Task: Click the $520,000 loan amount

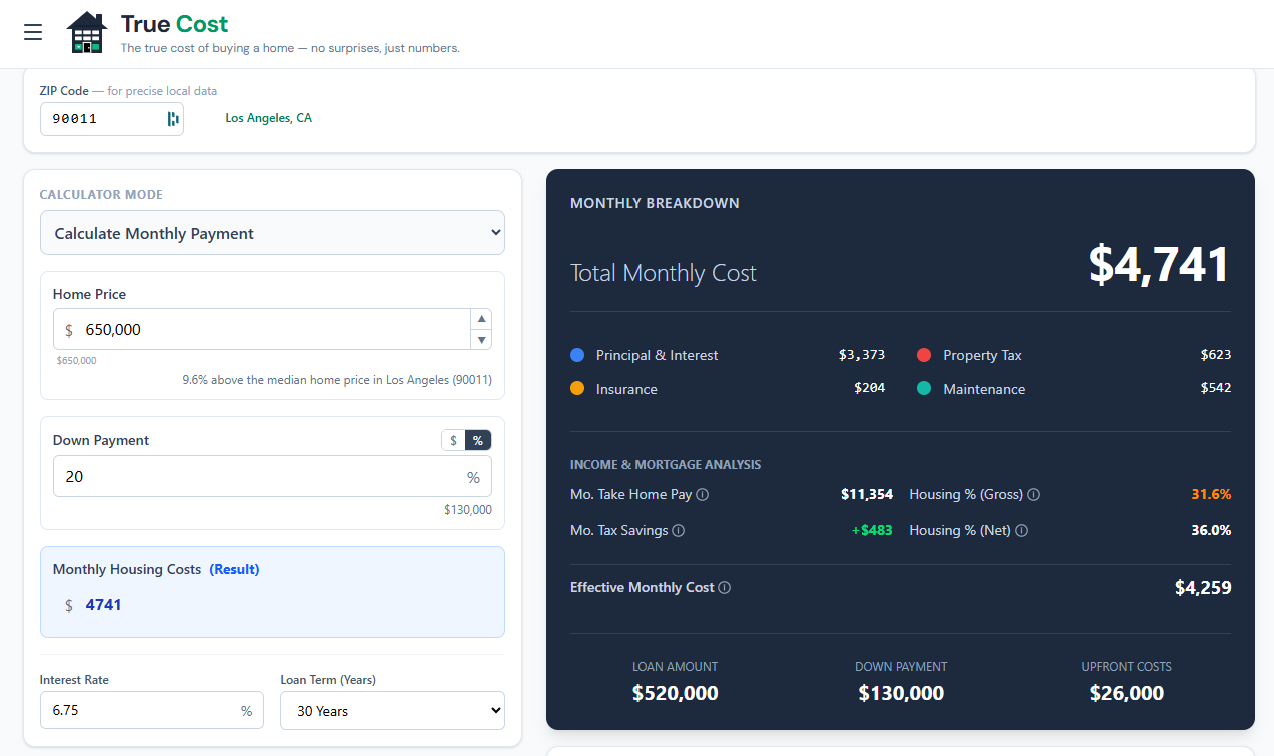Action: point(675,693)
